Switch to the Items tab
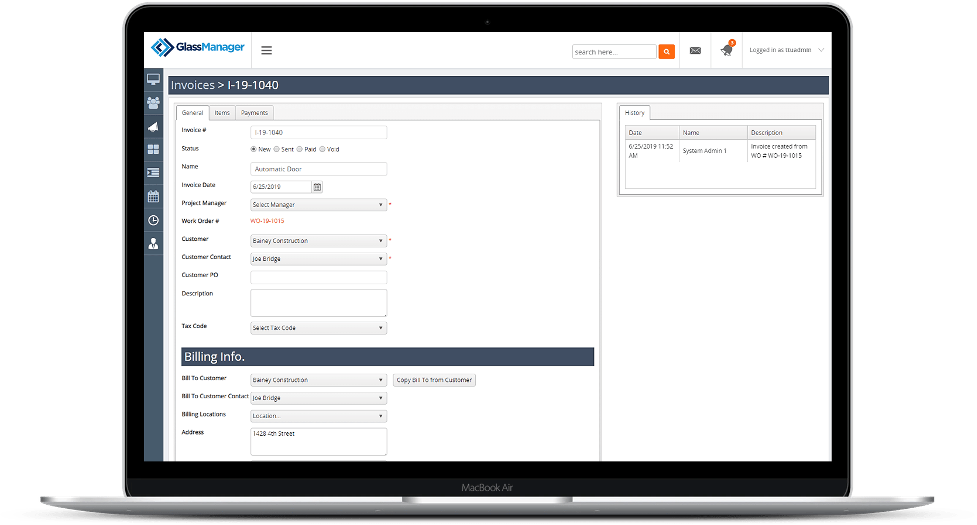Screen dimensions: 977x525 click(x=222, y=113)
